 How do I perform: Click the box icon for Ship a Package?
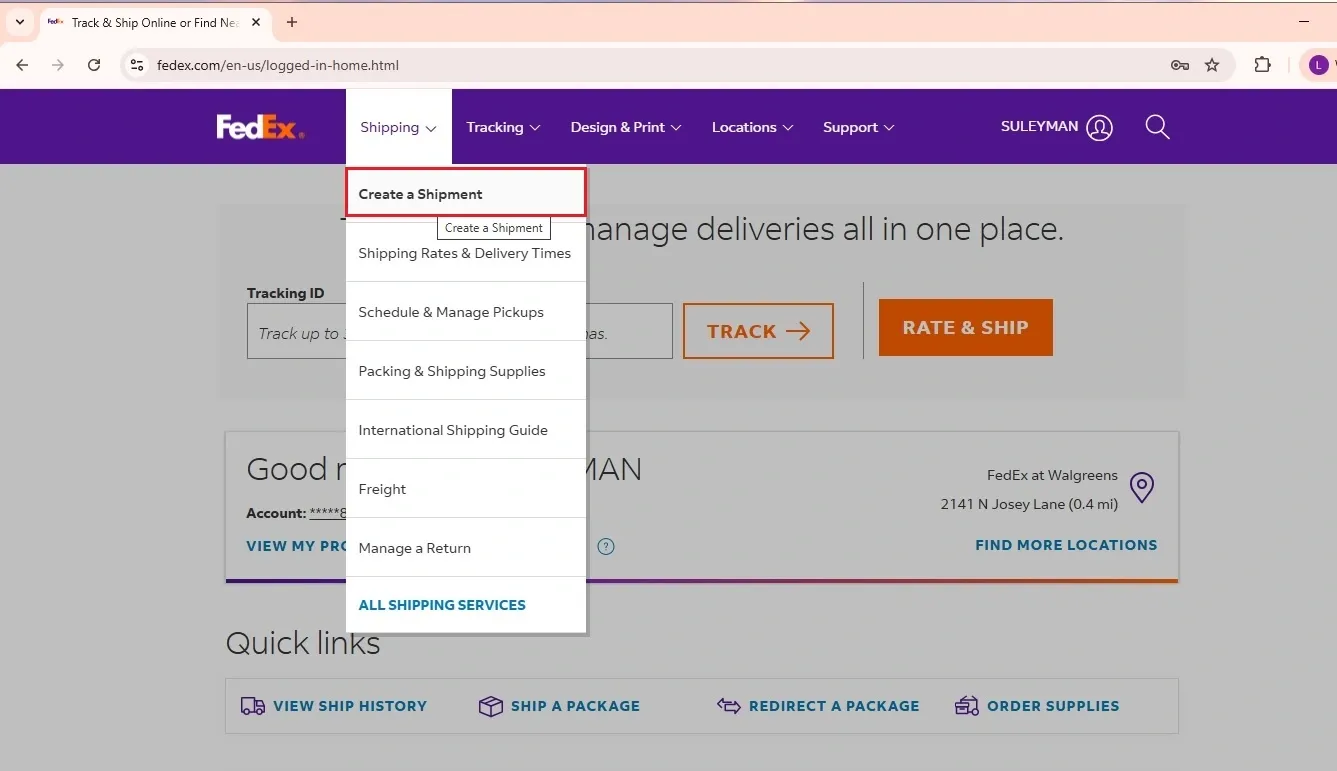click(x=490, y=706)
